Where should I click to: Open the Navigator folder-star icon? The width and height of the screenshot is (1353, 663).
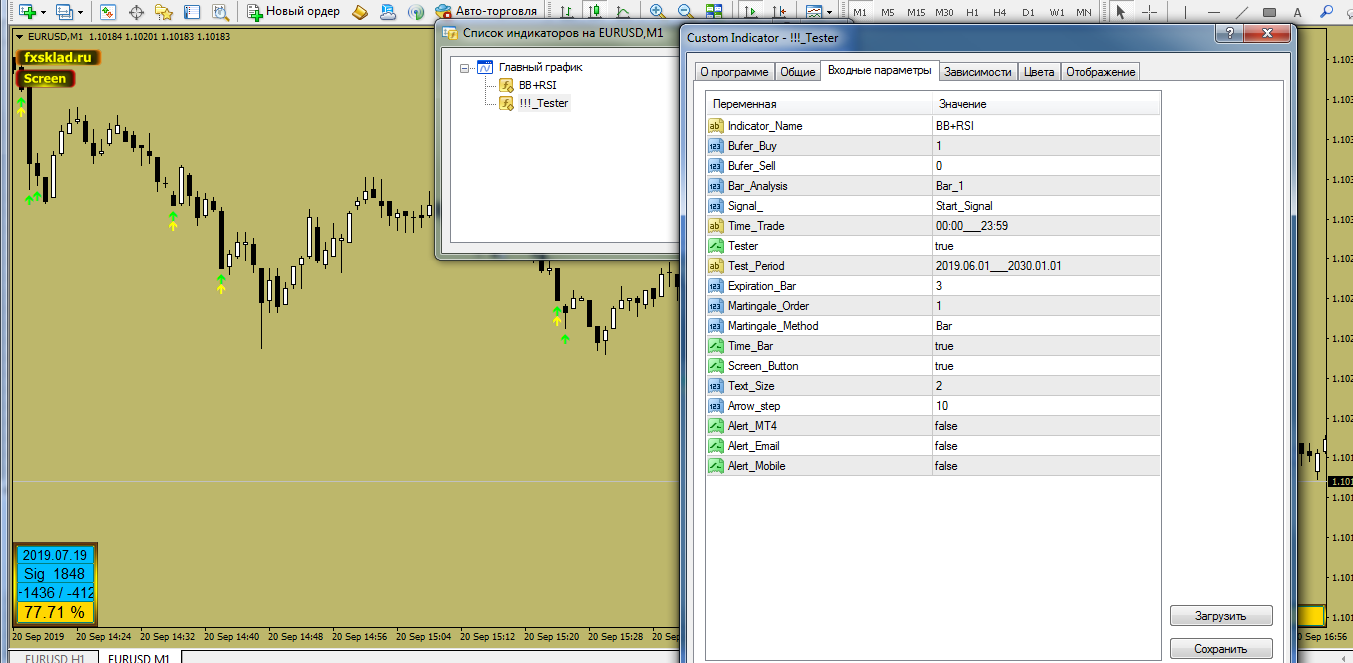click(x=165, y=12)
